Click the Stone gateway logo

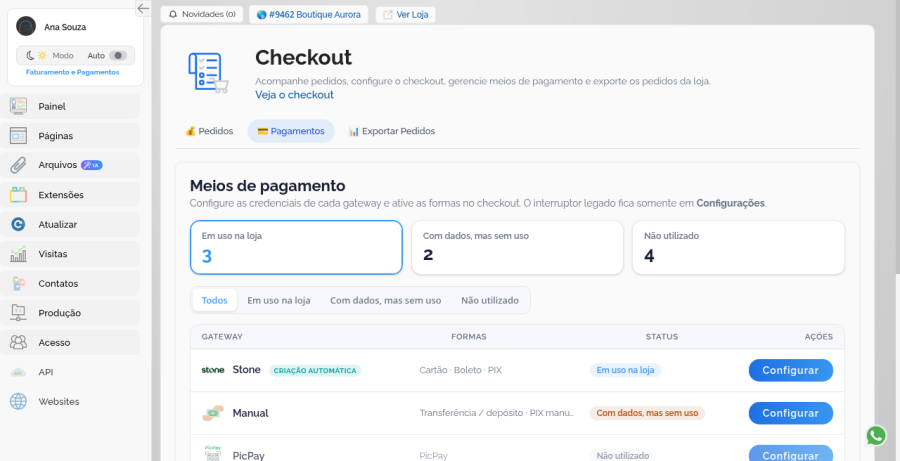tap(213, 370)
